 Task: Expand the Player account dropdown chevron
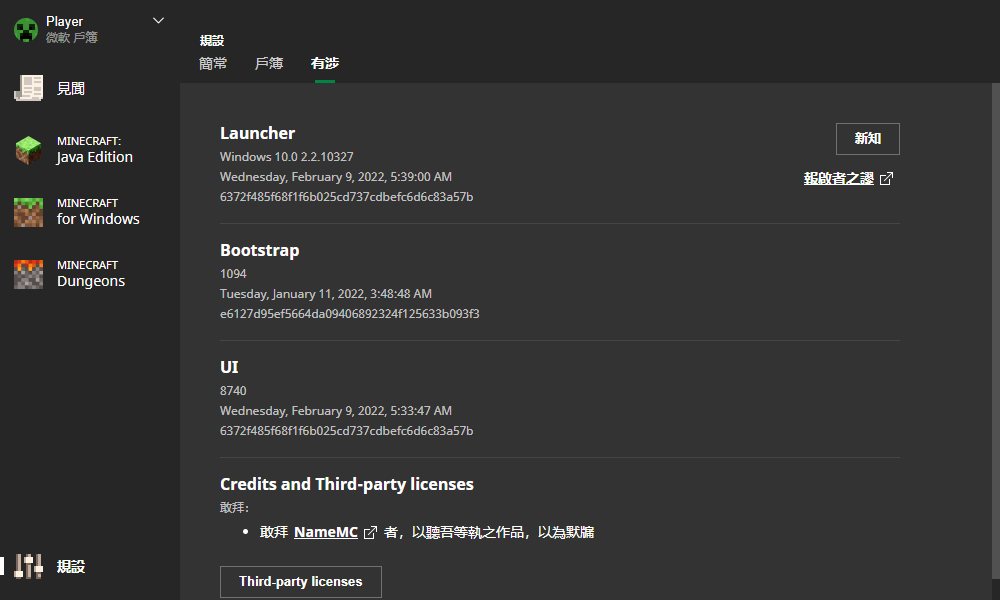click(x=158, y=21)
